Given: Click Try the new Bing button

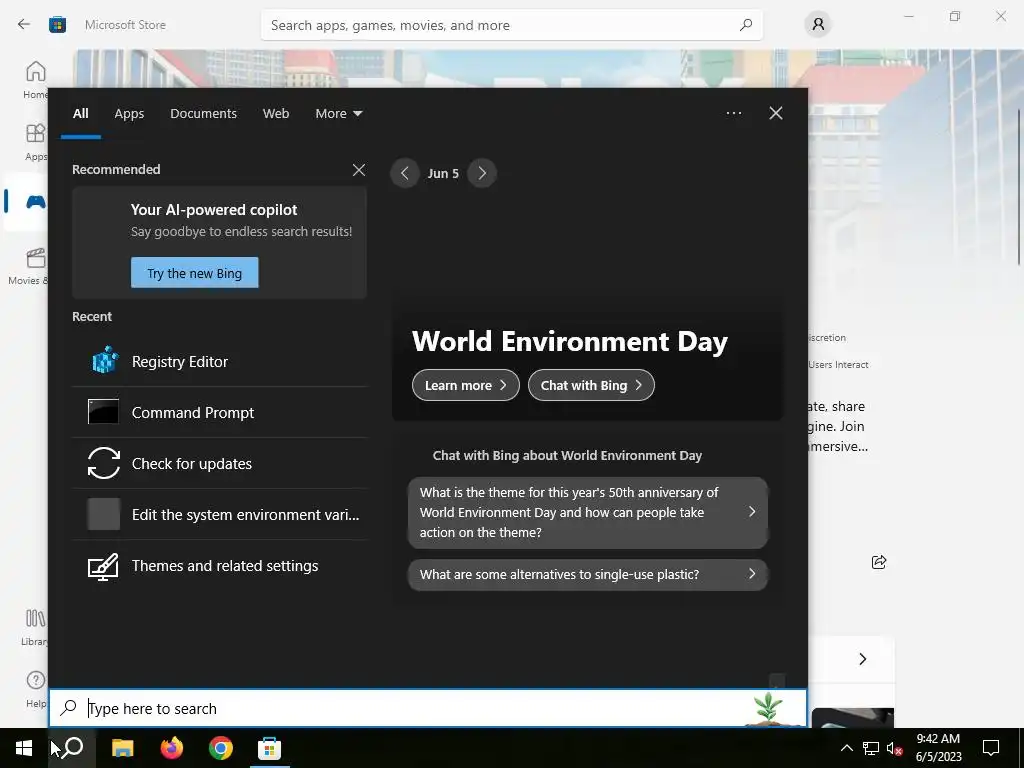Looking at the screenshot, I should [x=195, y=273].
